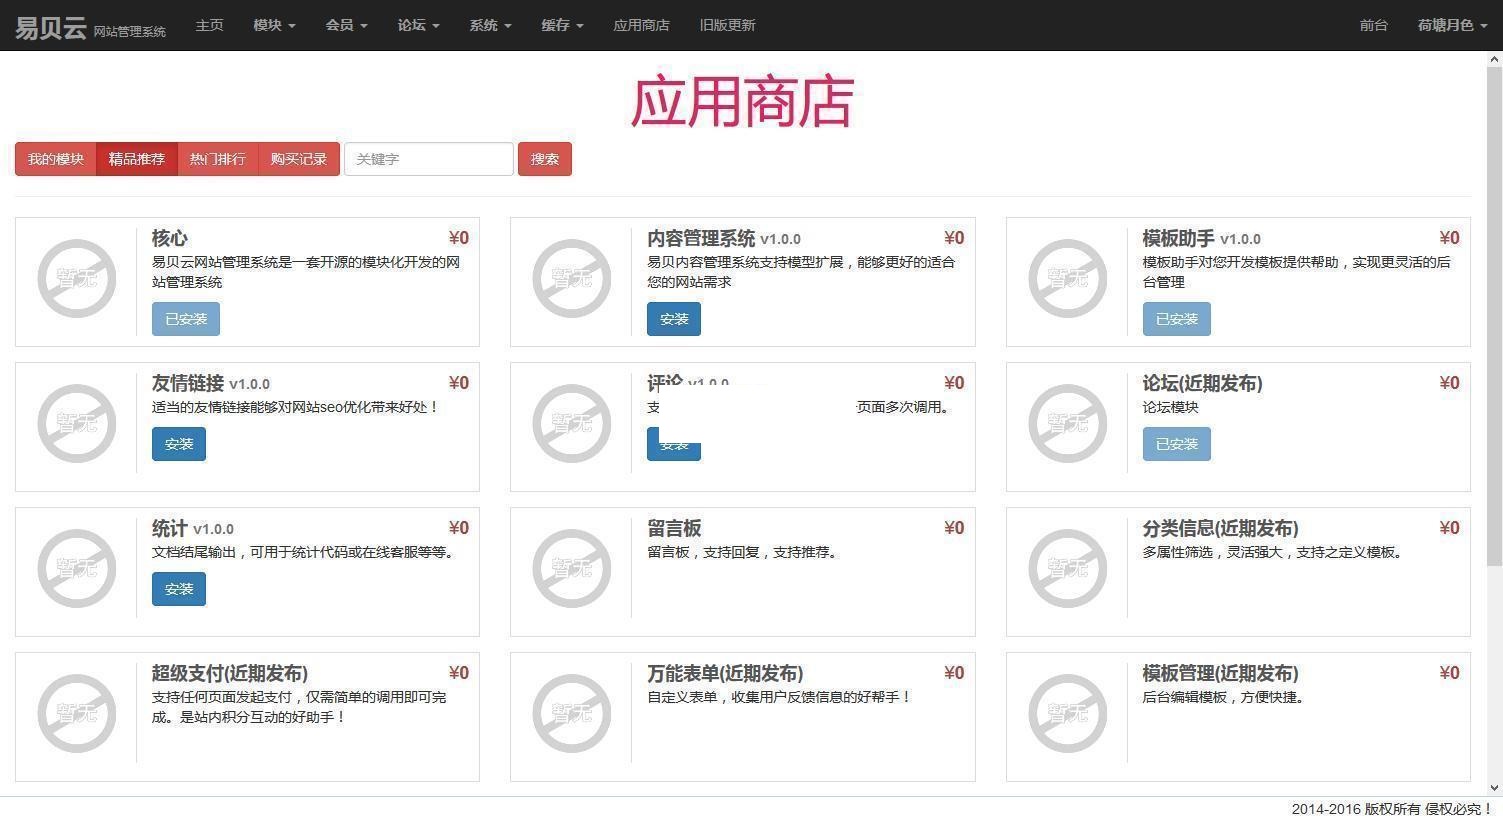The width and height of the screenshot is (1503, 821).
Task: Click placeholder image of 万能表单 module
Action: coord(572,714)
